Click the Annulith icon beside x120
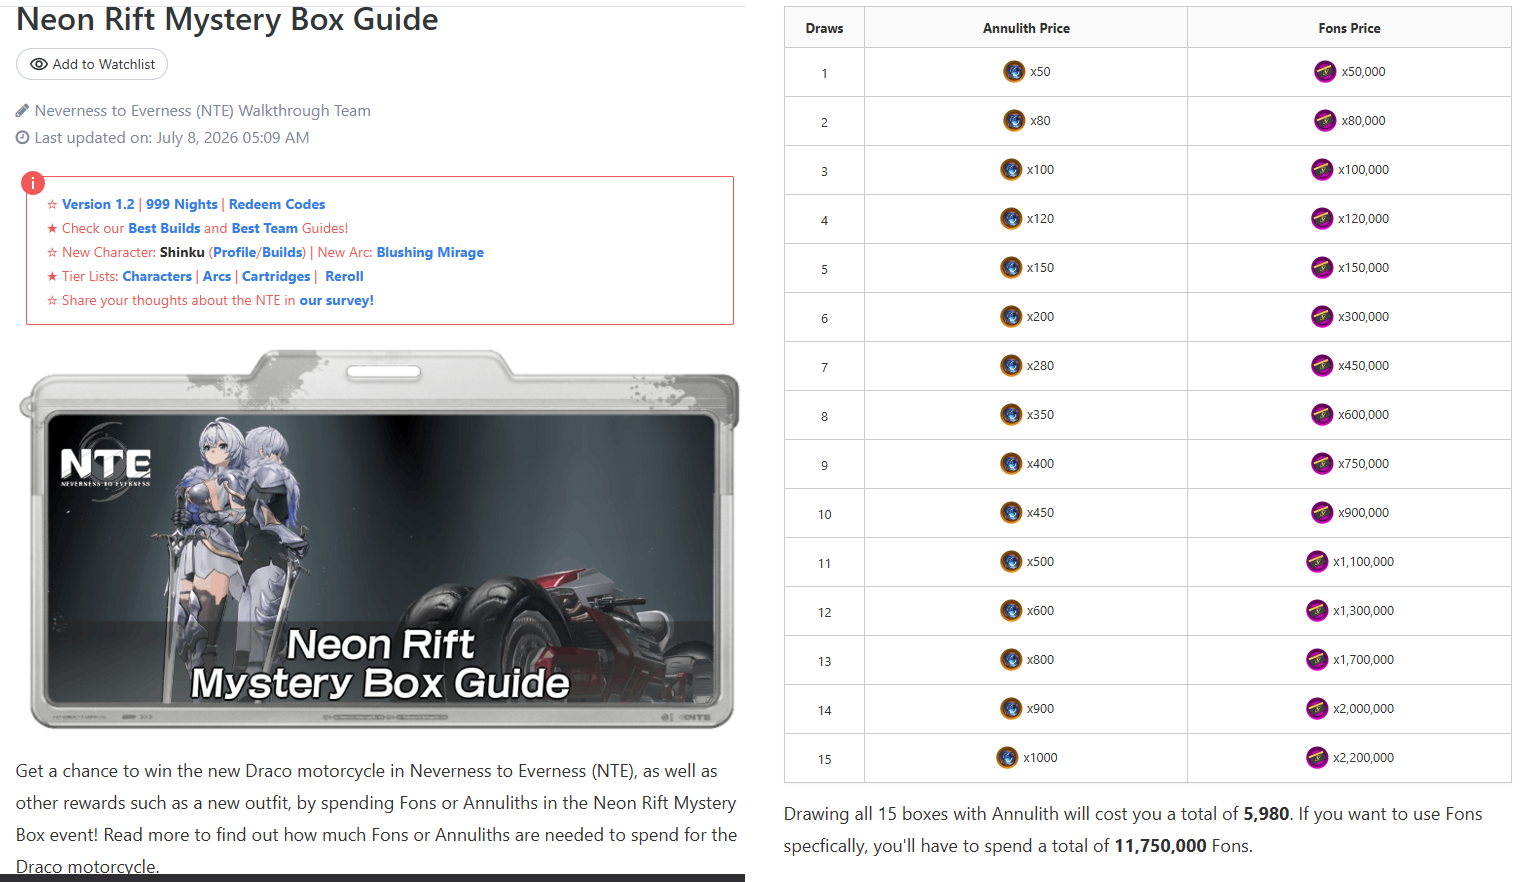1540x882 pixels. click(x=1011, y=218)
